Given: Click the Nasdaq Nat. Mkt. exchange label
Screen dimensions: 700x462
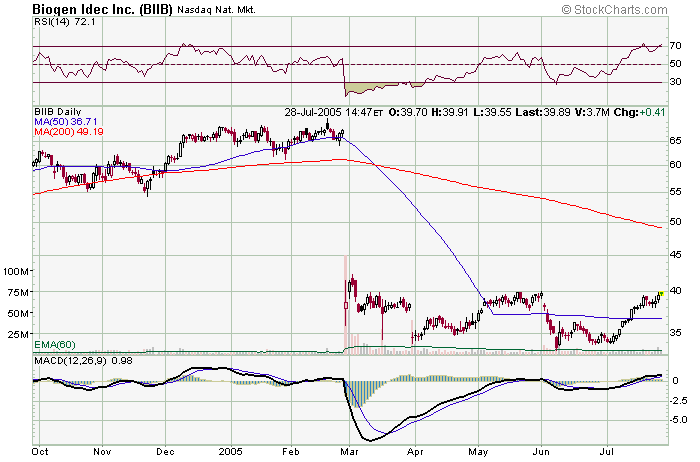Looking at the screenshot, I should (217, 9).
